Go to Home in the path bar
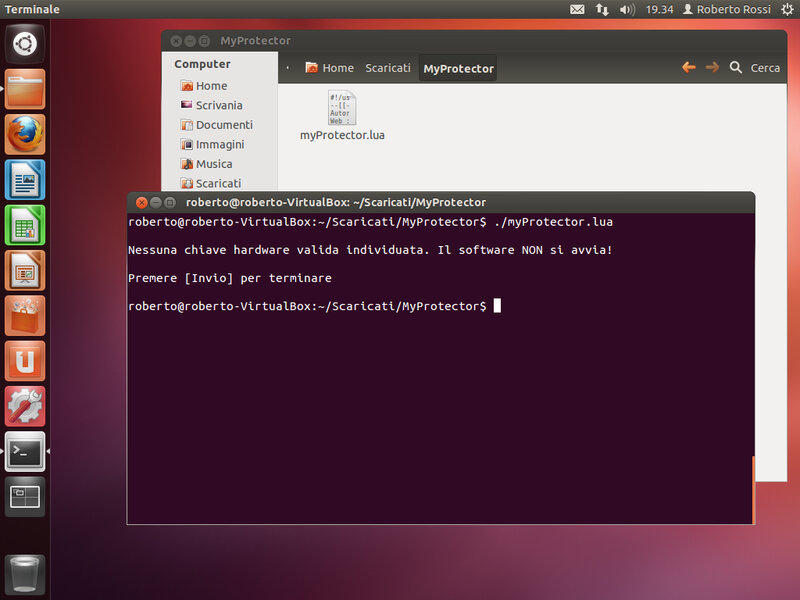This screenshot has height=600, width=800. click(329, 68)
